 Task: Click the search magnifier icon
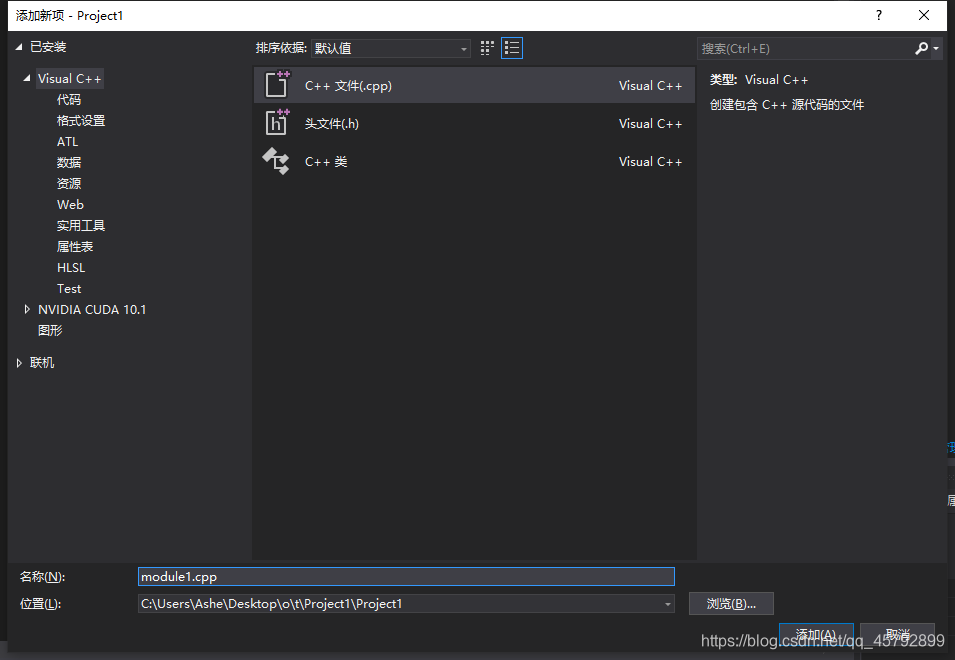click(x=922, y=48)
